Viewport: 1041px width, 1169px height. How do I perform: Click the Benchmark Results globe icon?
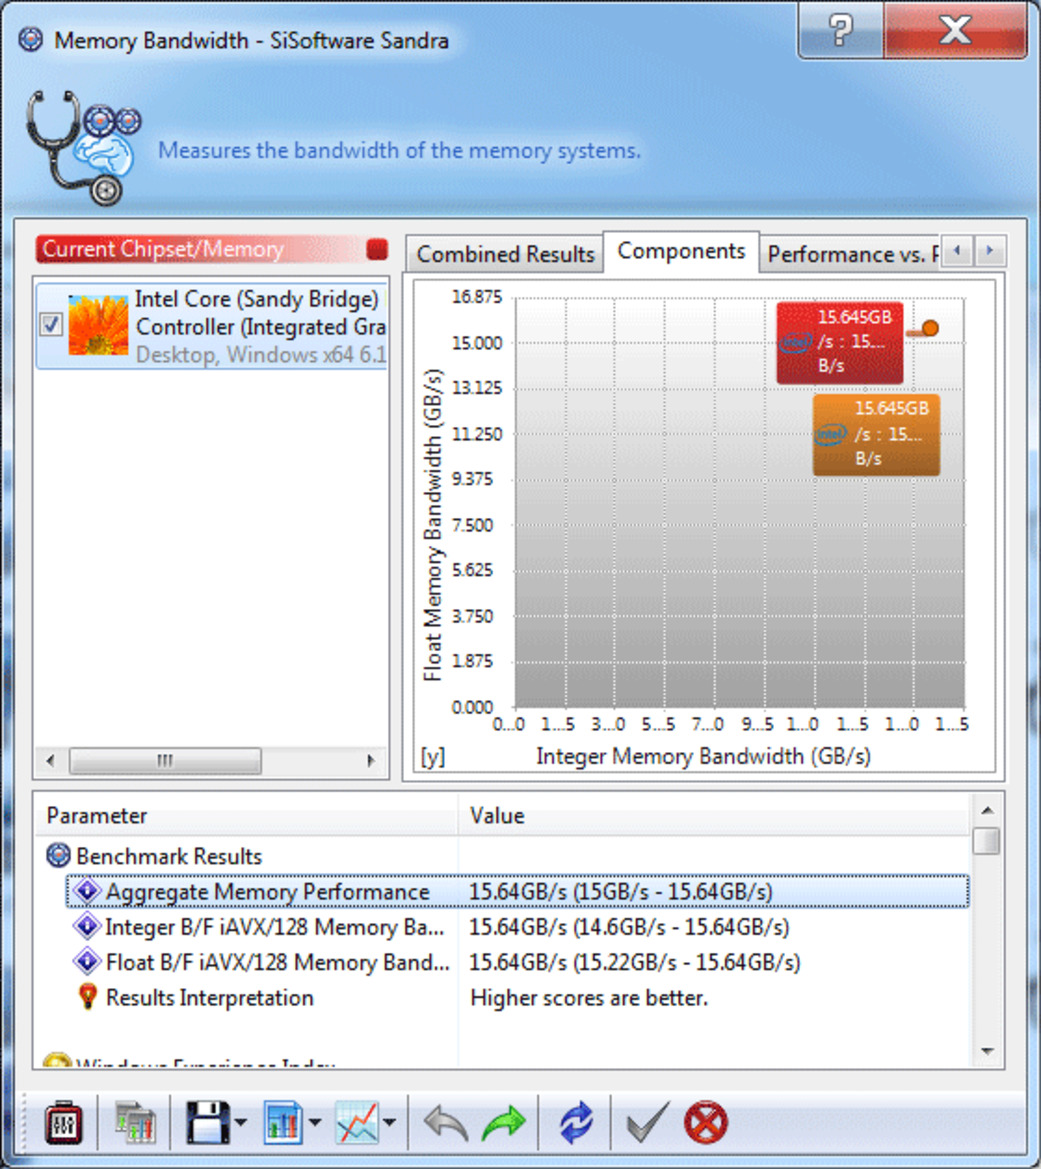pos(58,856)
